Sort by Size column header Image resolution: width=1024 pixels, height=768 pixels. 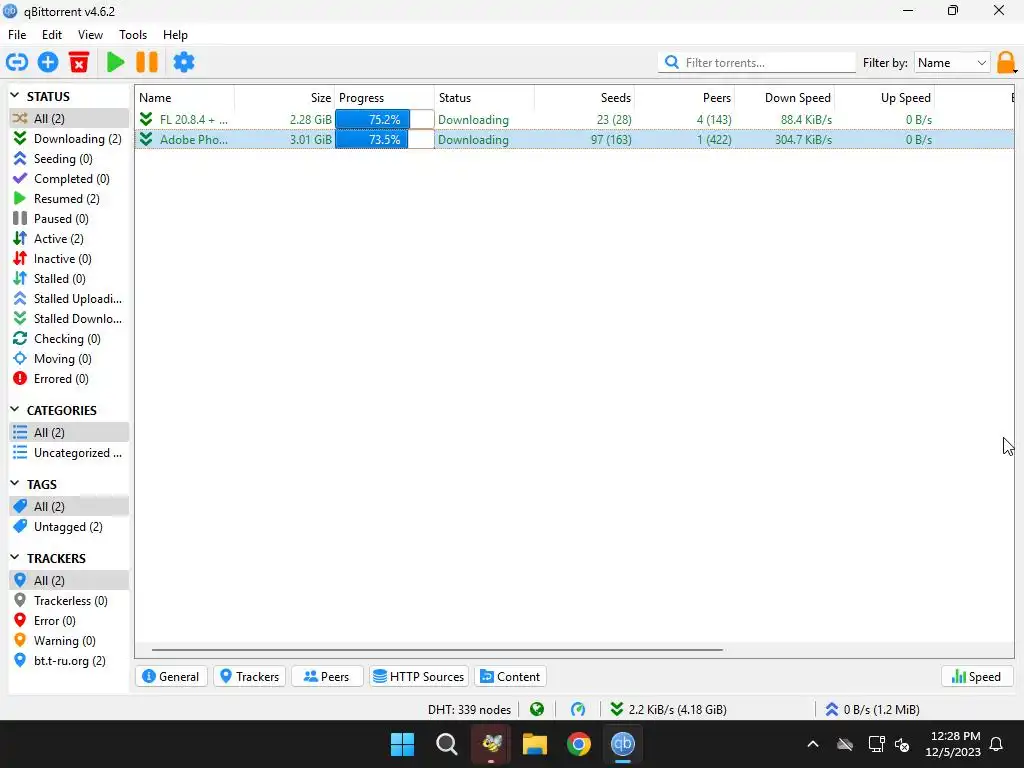285,98
